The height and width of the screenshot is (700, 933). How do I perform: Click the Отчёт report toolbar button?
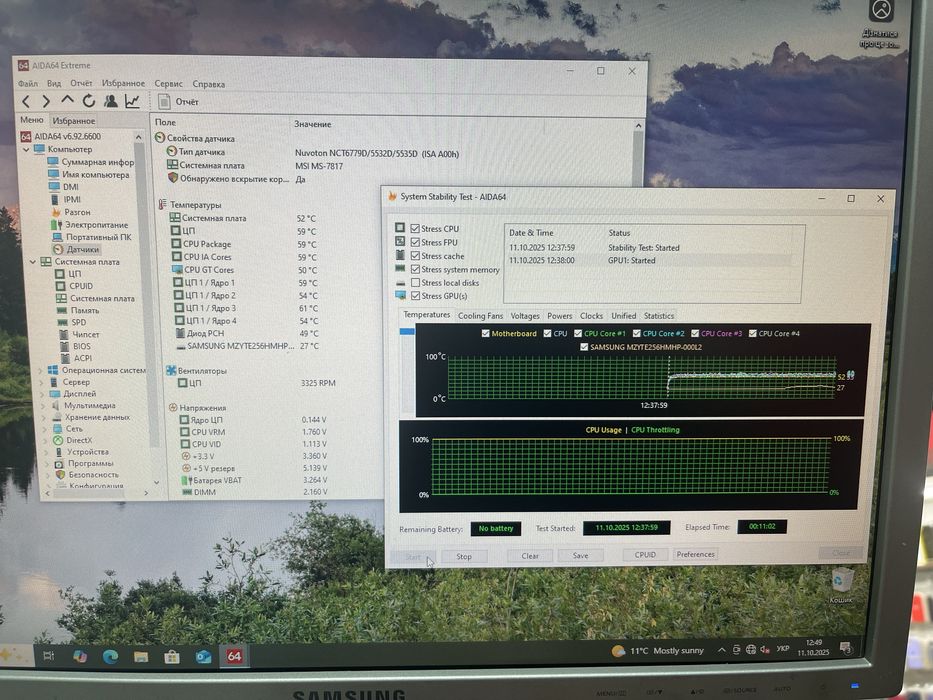[179, 102]
